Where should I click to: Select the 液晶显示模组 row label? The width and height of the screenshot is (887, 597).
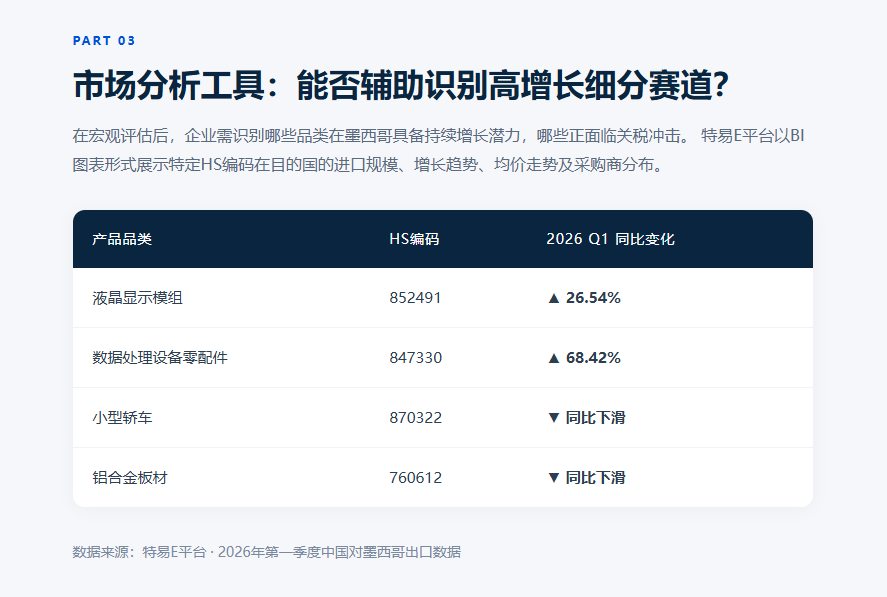pyautogui.click(x=137, y=298)
